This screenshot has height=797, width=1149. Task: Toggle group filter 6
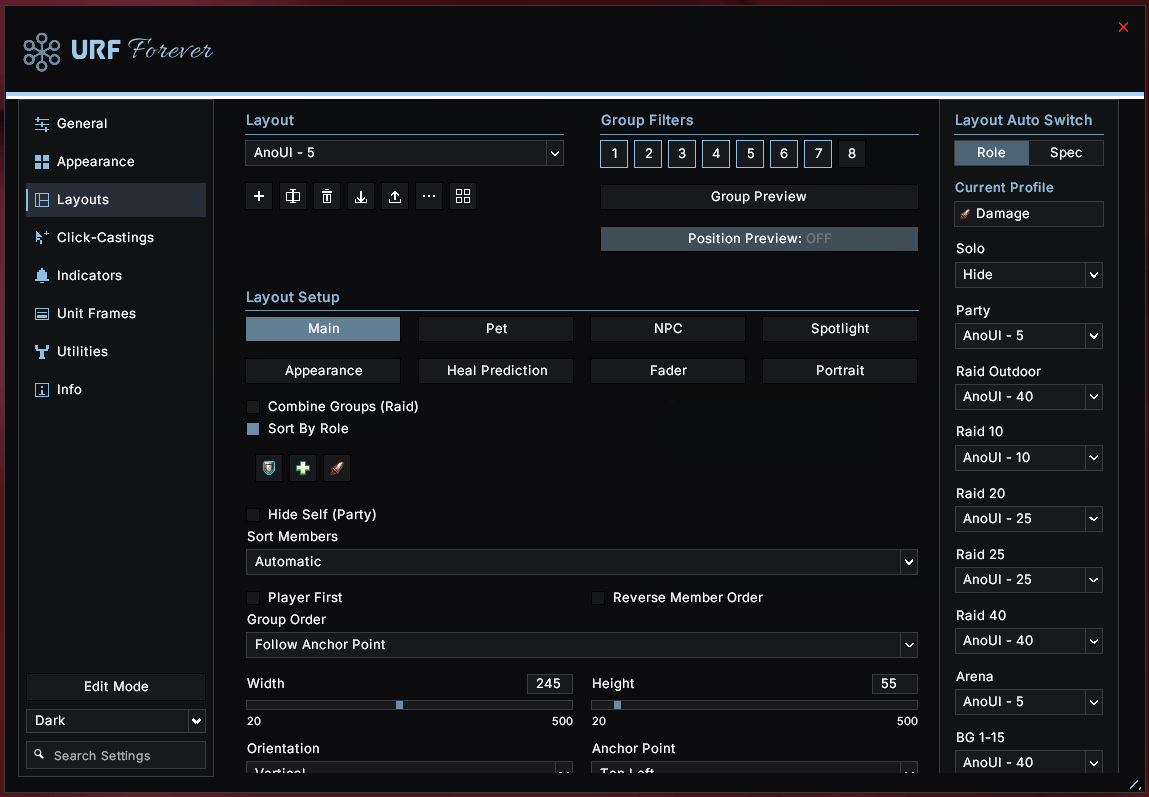point(784,154)
